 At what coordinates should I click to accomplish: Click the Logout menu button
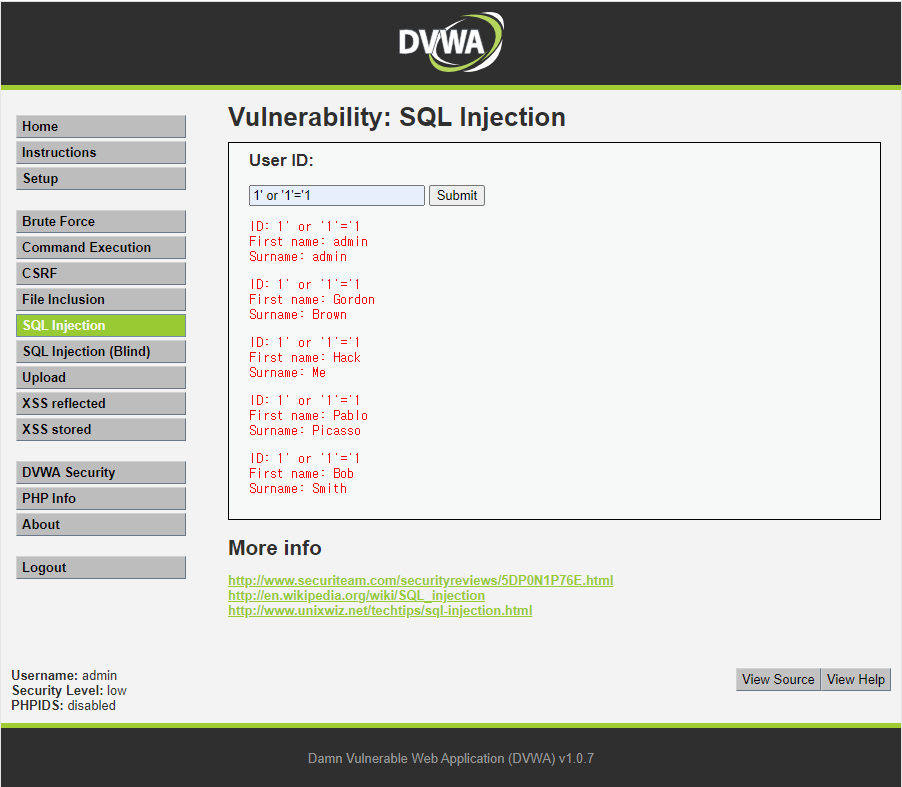pyautogui.click(x=101, y=568)
